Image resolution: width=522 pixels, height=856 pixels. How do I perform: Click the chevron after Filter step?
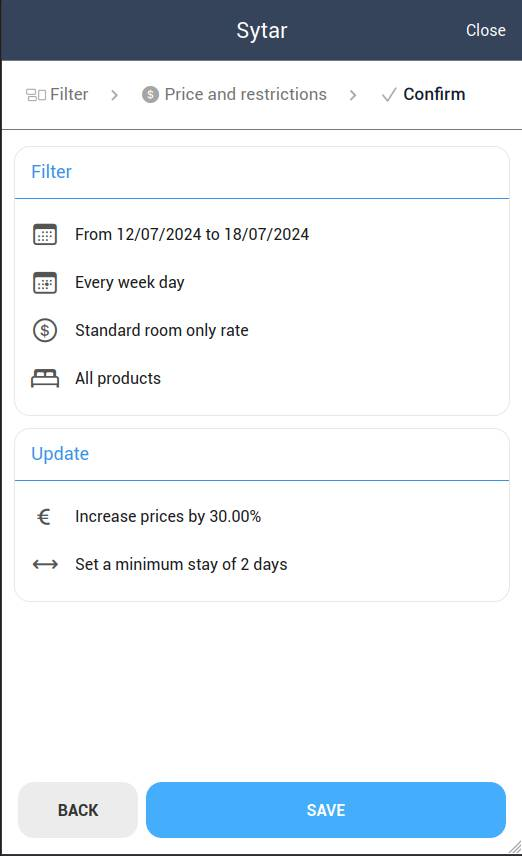tap(114, 95)
